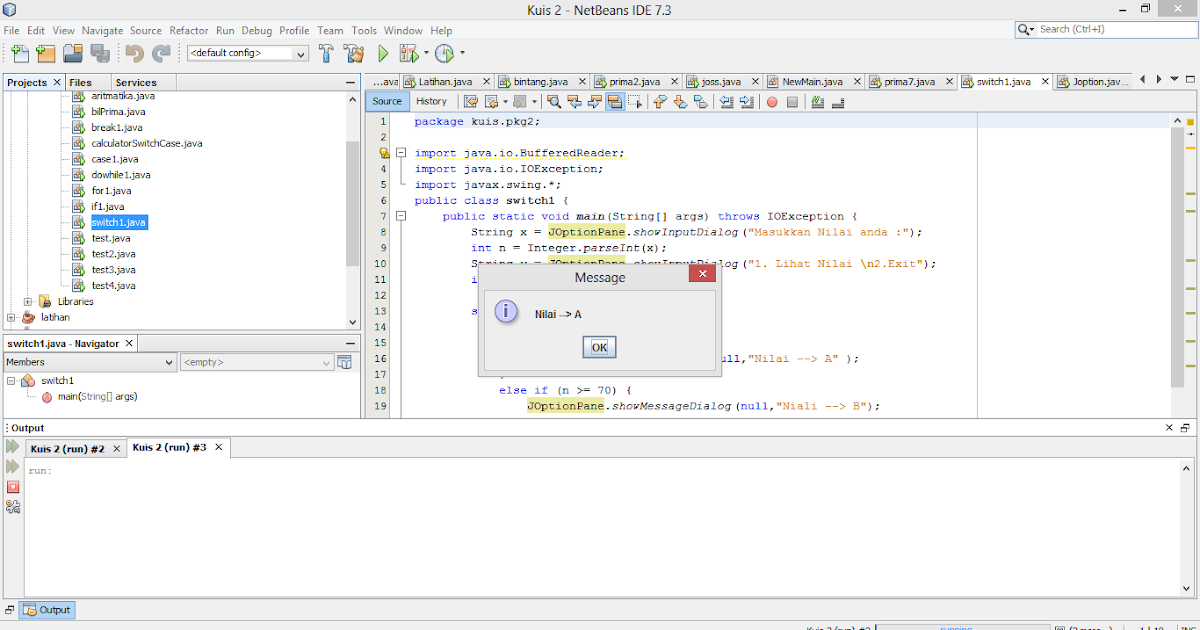Click the Search (Ctrl+I) field
This screenshot has height=630, width=1200.
[x=1104, y=29]
